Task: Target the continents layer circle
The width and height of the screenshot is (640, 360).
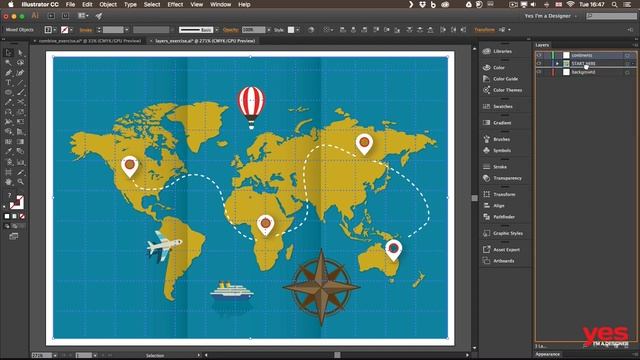Action: 627,55
